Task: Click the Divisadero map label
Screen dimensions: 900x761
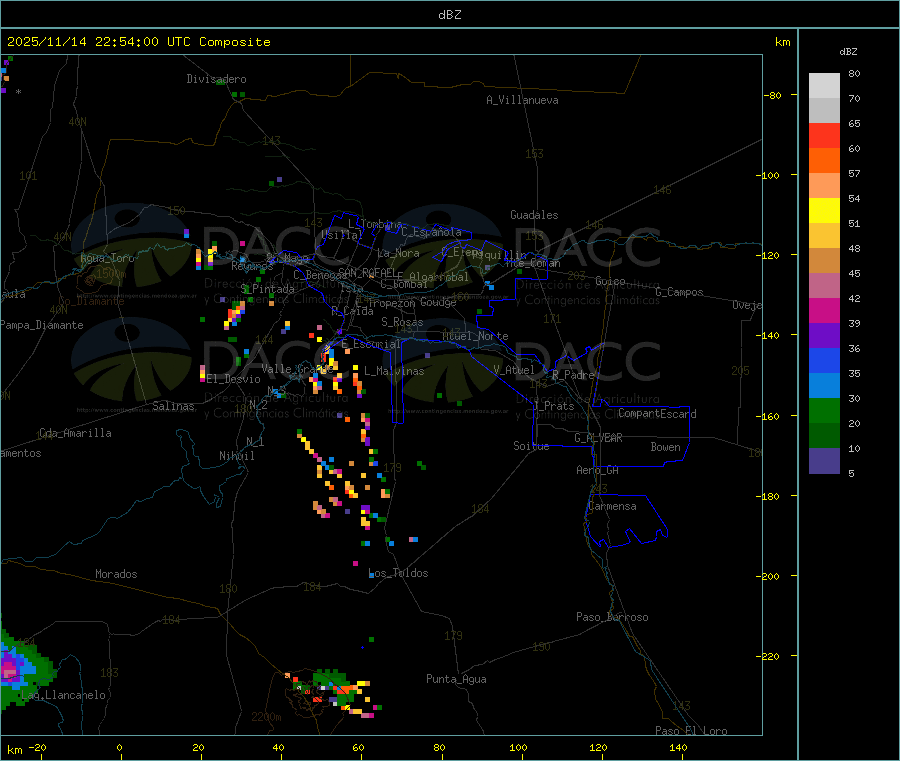Action: click(x=216, y=79)
